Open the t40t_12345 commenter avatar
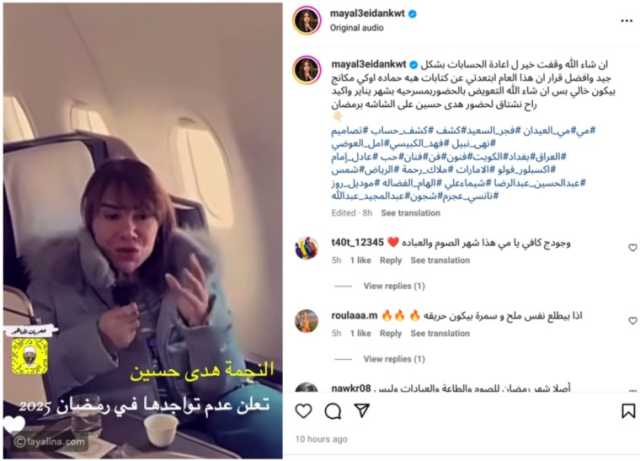Viewport: 640px width, 461px height. 306,247
